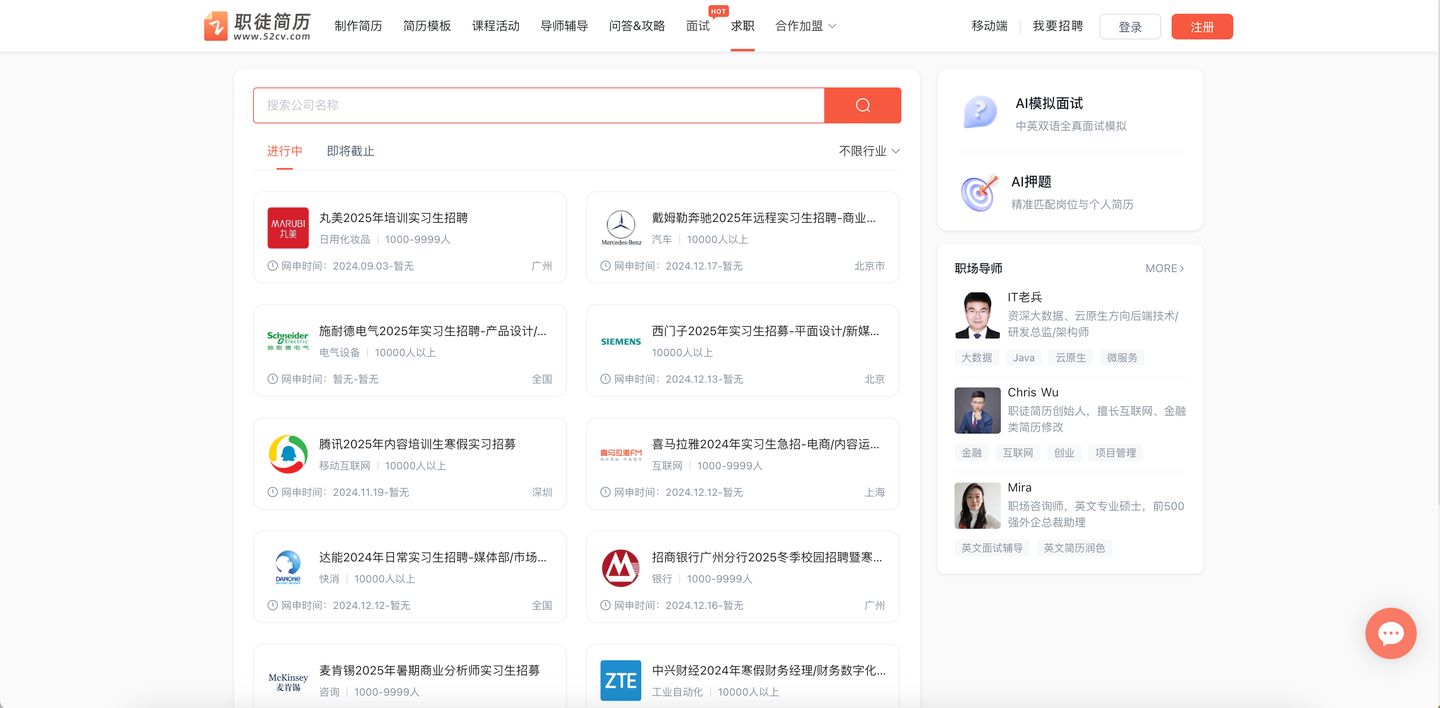
Task: Click the 喜马拉雅FM company logo
Action: tap(621, 454)
